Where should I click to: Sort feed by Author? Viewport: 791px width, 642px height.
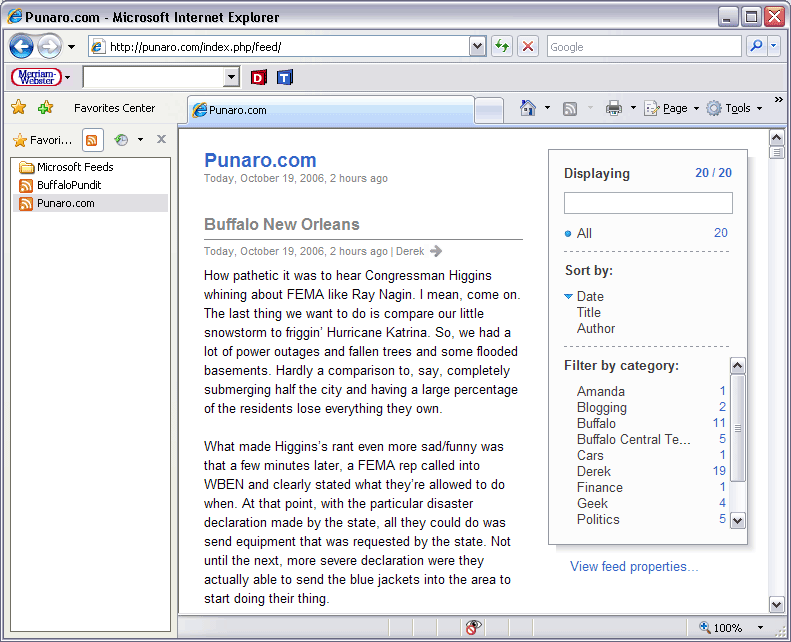[x=596, y=329]
